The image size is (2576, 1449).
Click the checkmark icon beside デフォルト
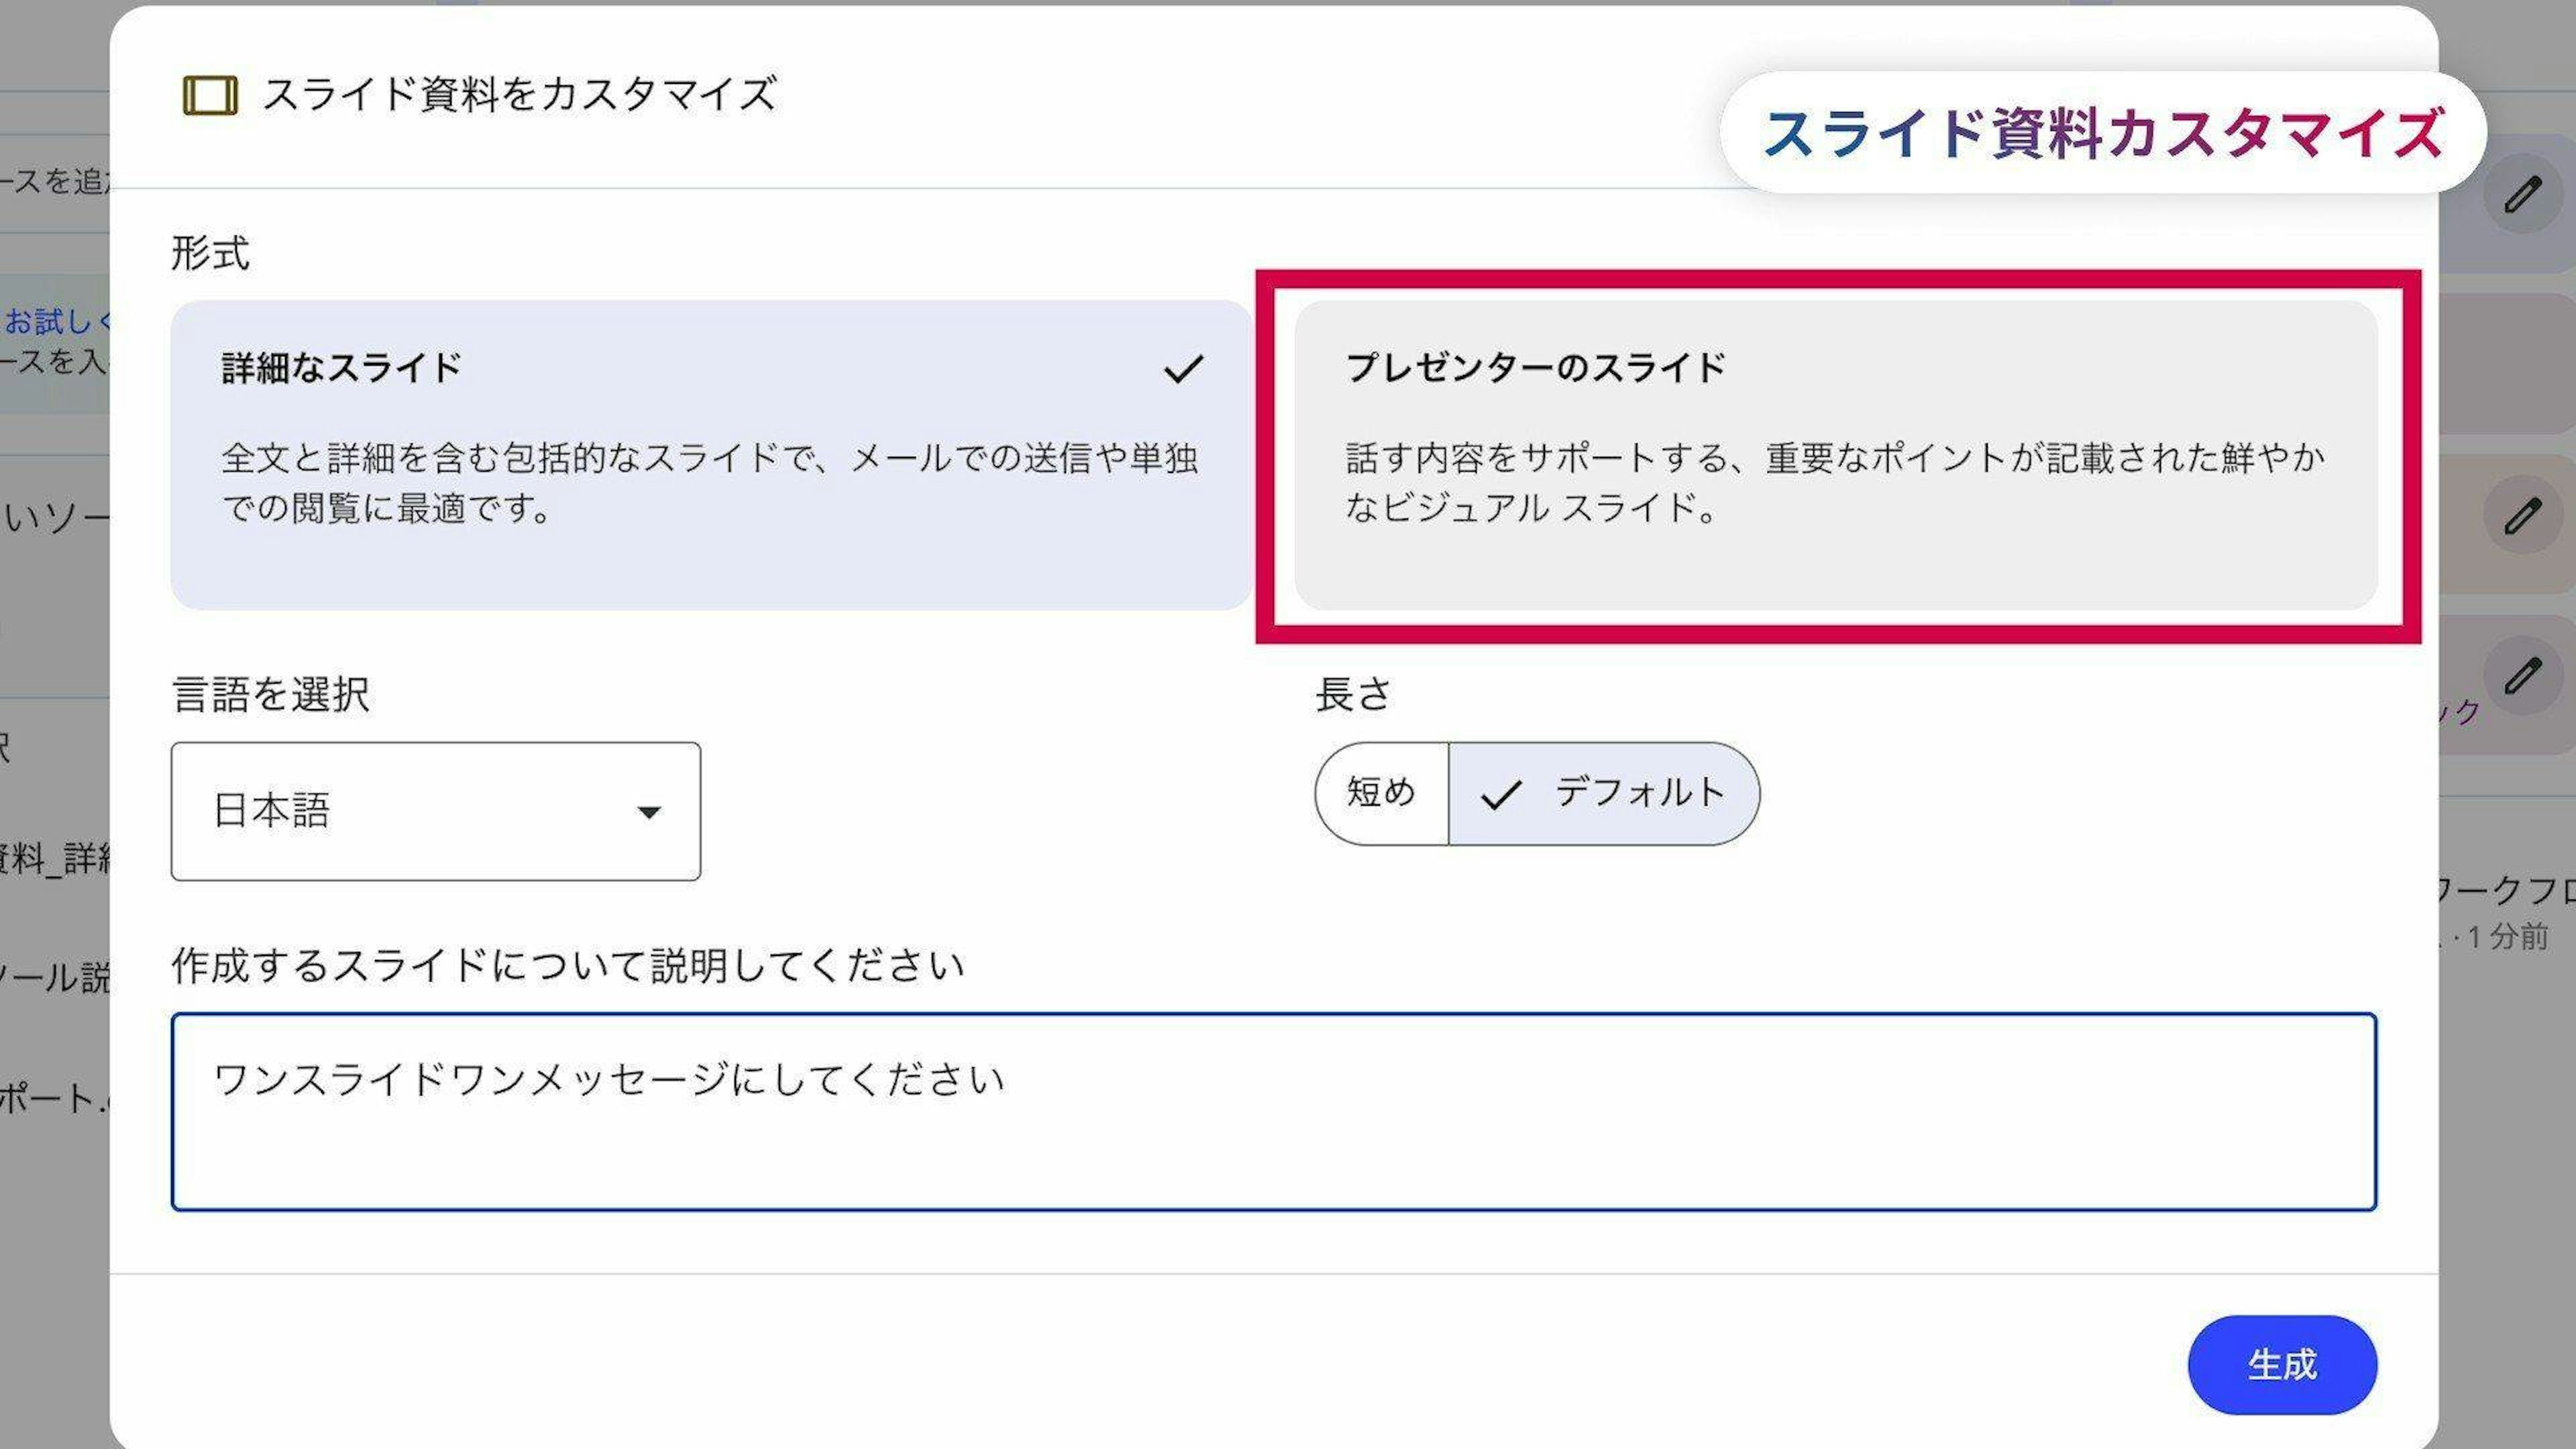[1500, 795]
